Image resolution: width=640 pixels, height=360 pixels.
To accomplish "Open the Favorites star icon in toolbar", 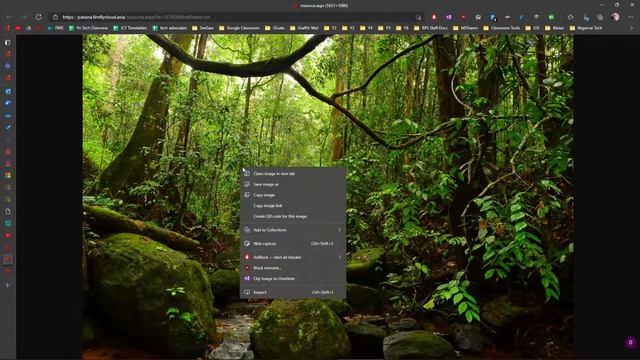I will [x=570, y=17].
